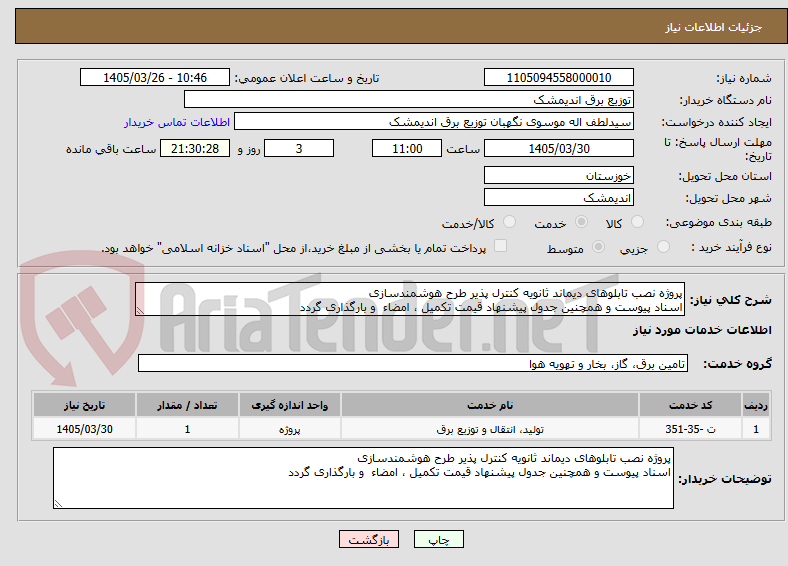Click the city field اندیمشک
The image size is (788, 566).
tap(558, 197)
